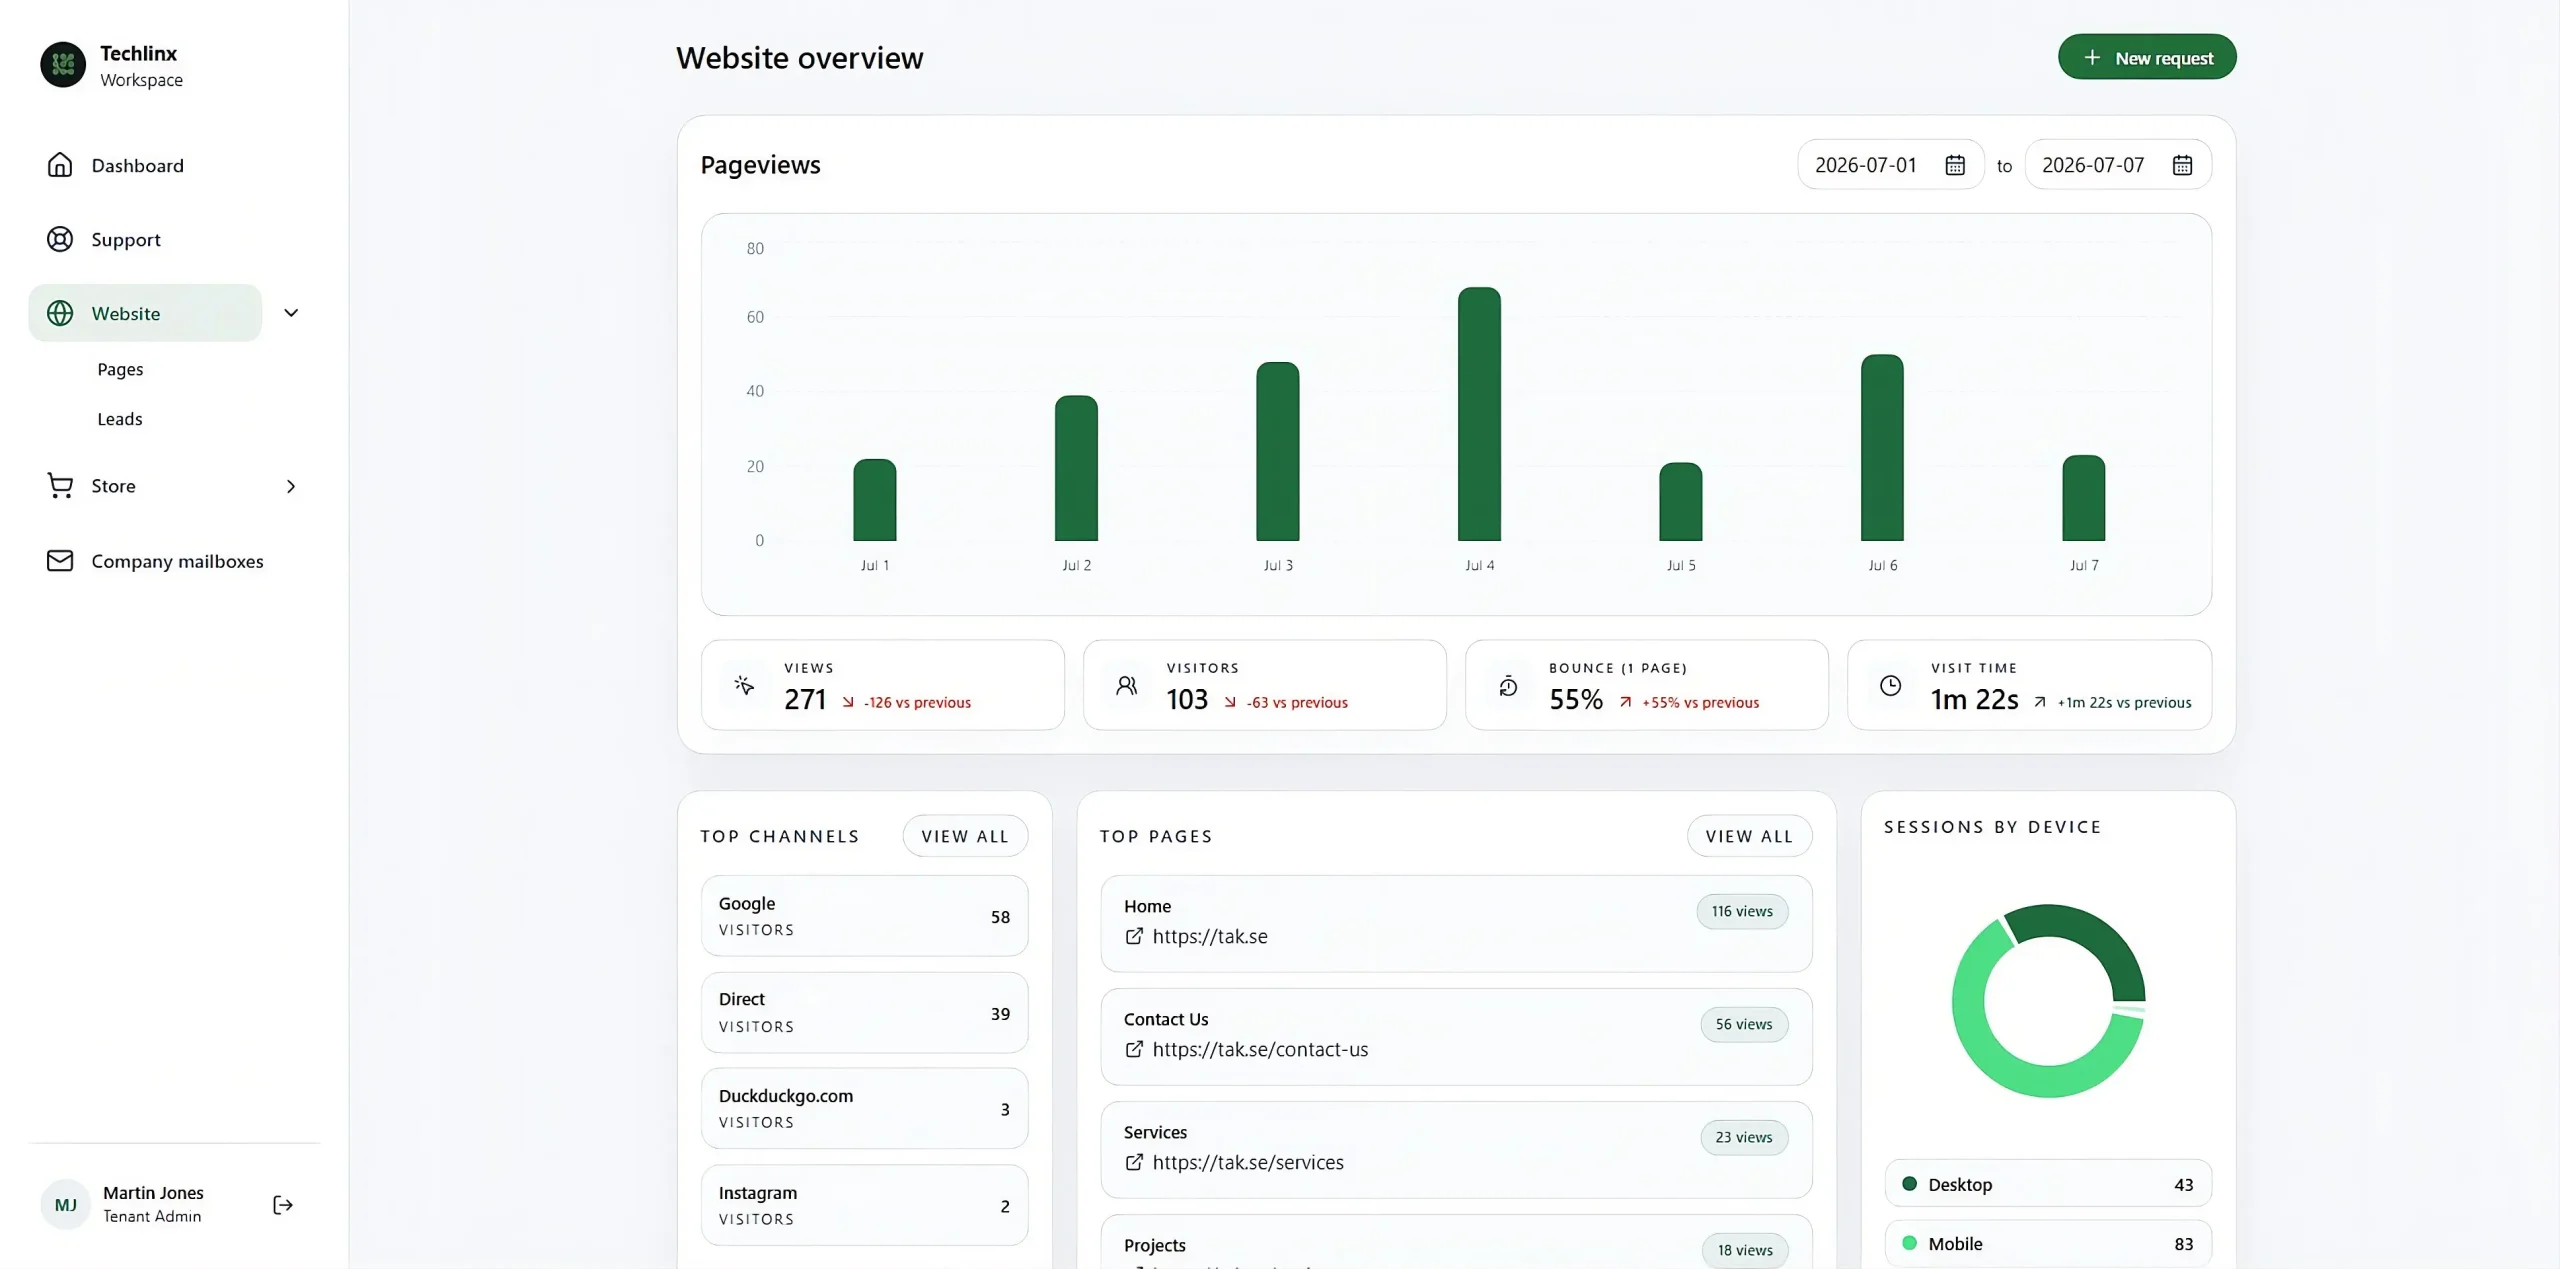This screenshot has width=2560, height=1269.
Task: Go to the Leads submenu item
Action: [x=120, y=419]
